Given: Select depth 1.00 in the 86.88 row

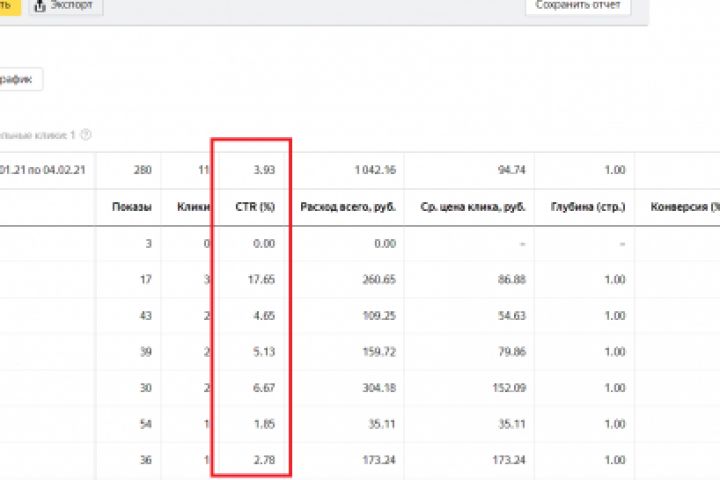Looking at the screenshot, I should click(x=615, y=279).
